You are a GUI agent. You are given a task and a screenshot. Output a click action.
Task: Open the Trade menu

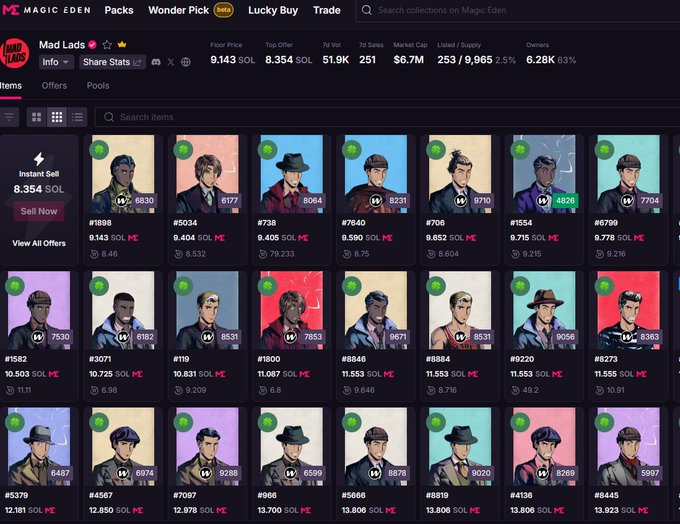click(327, 10)
